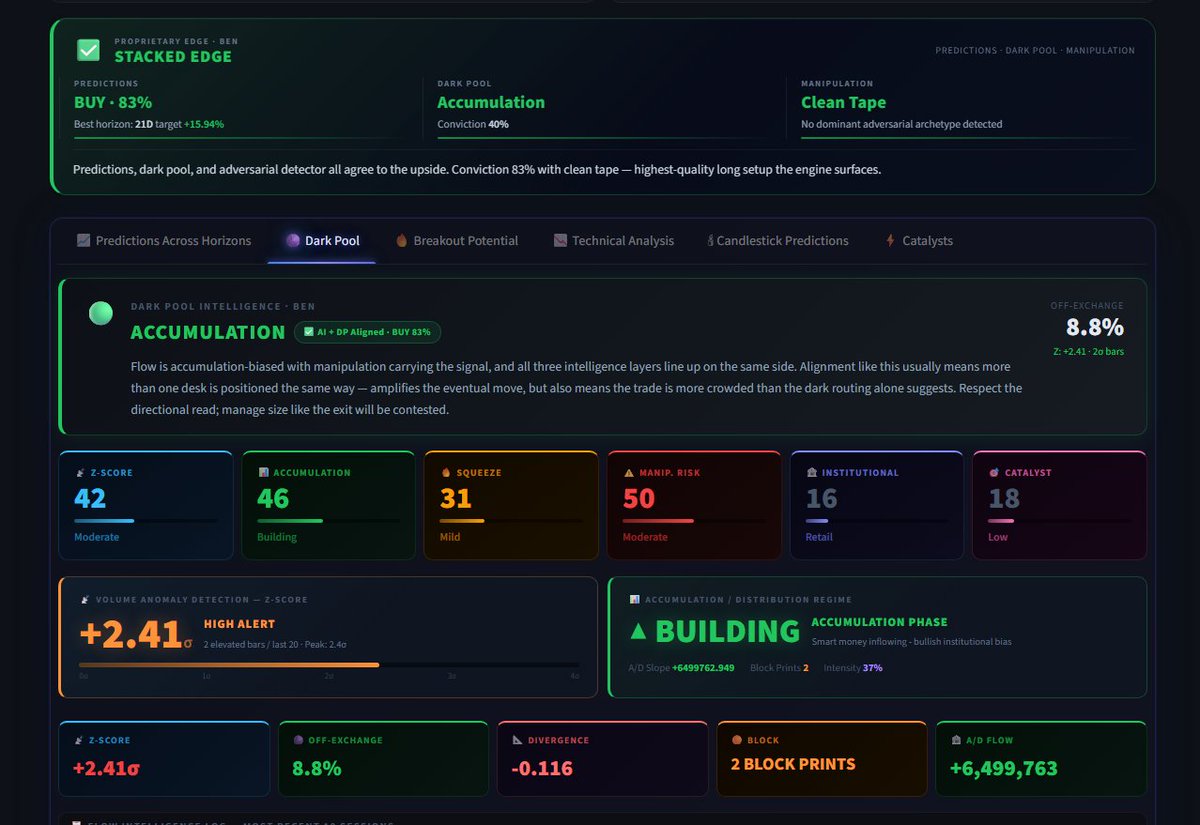Click the Intensity 37% stat

click(x=853, y=667)
